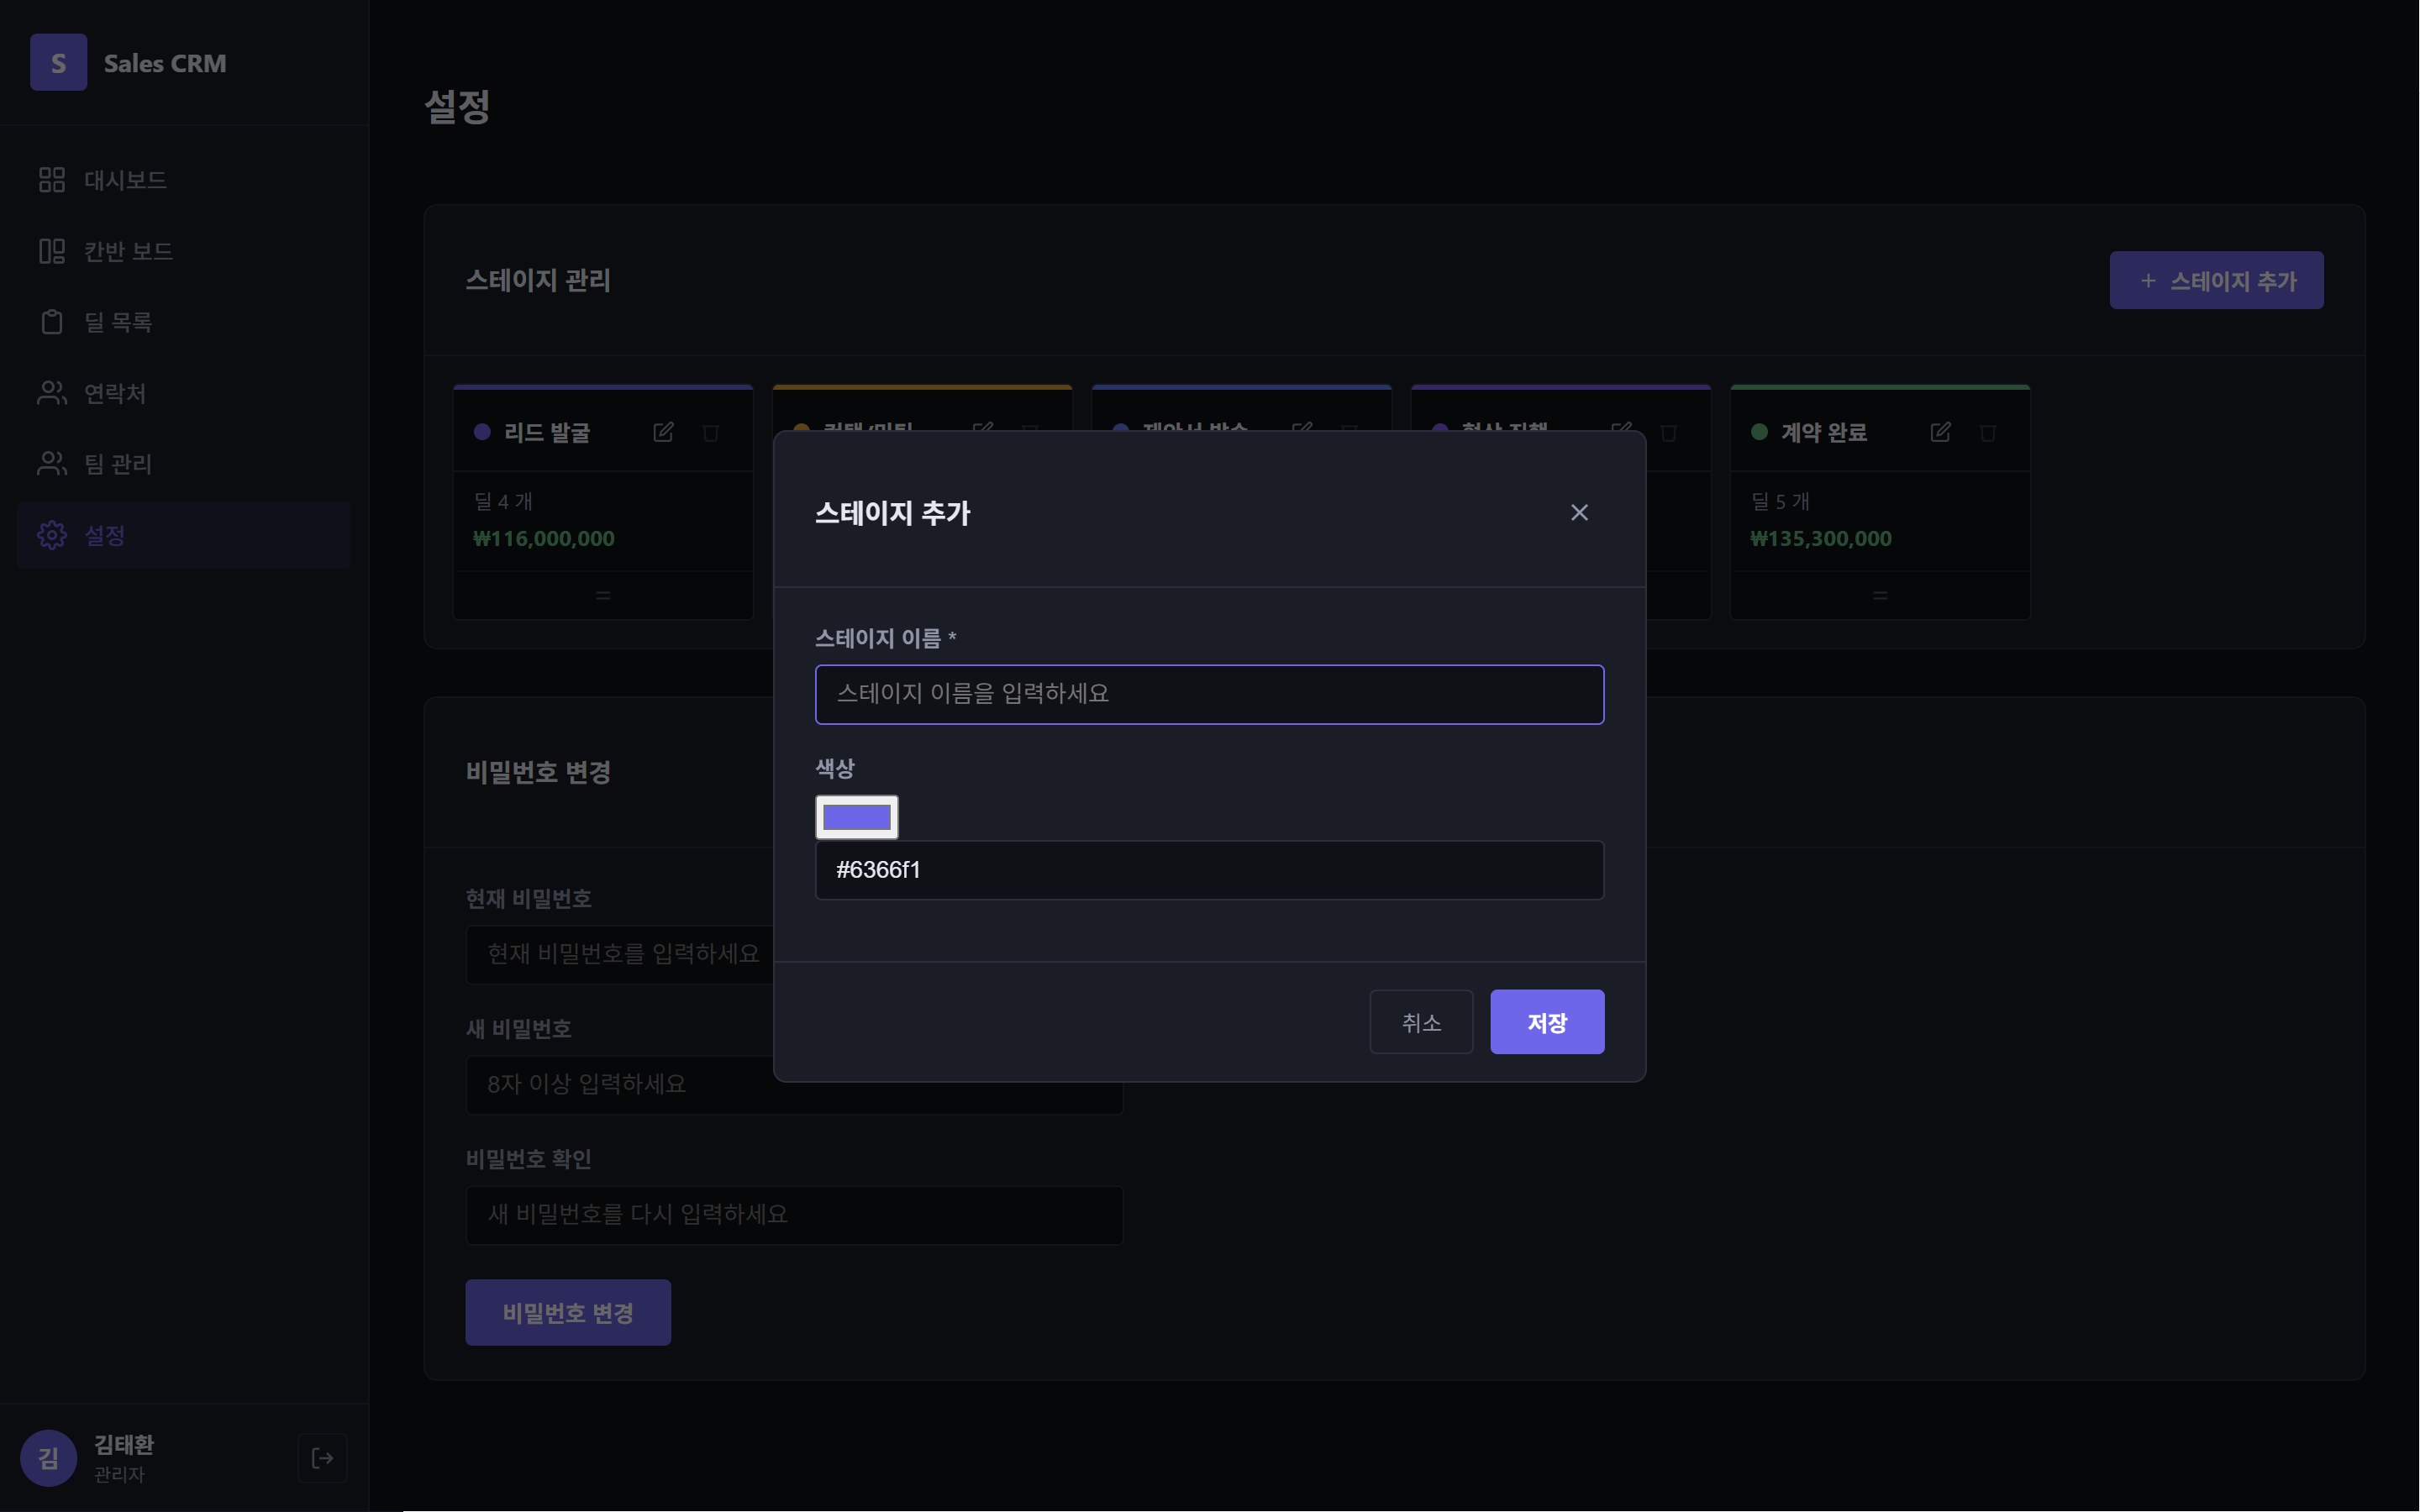Click the 스테이지 관리 heading
Image resolution: width=2420 pixels, height=1512 pixels.
[x=538, y=280]
